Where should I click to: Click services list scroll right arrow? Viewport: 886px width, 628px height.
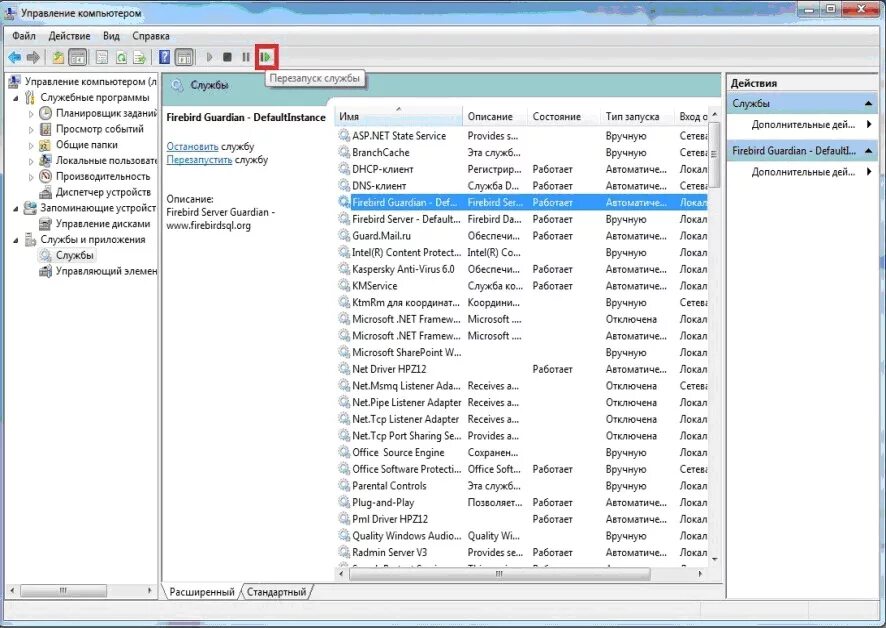pos(700,574)
